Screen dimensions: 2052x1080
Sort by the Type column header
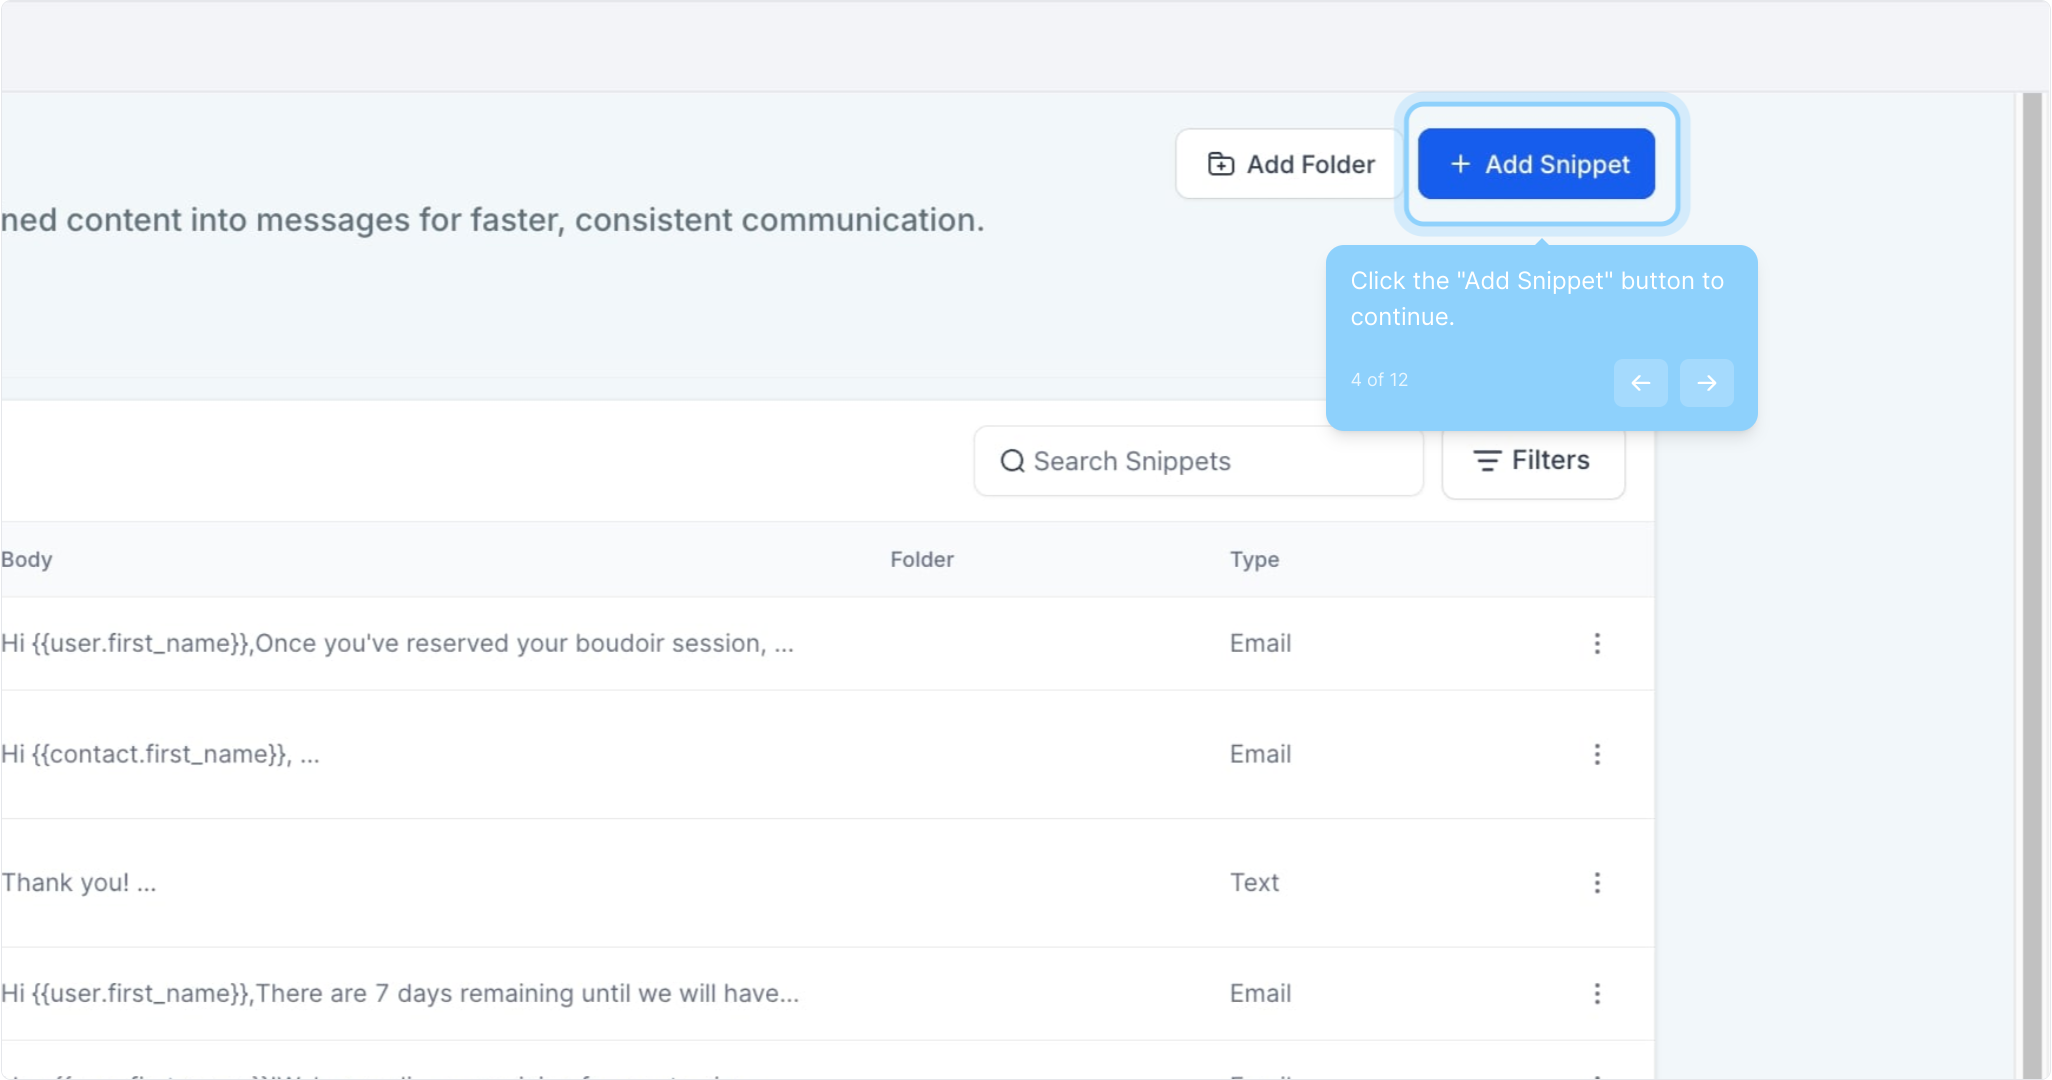[x=1254, y=560]
